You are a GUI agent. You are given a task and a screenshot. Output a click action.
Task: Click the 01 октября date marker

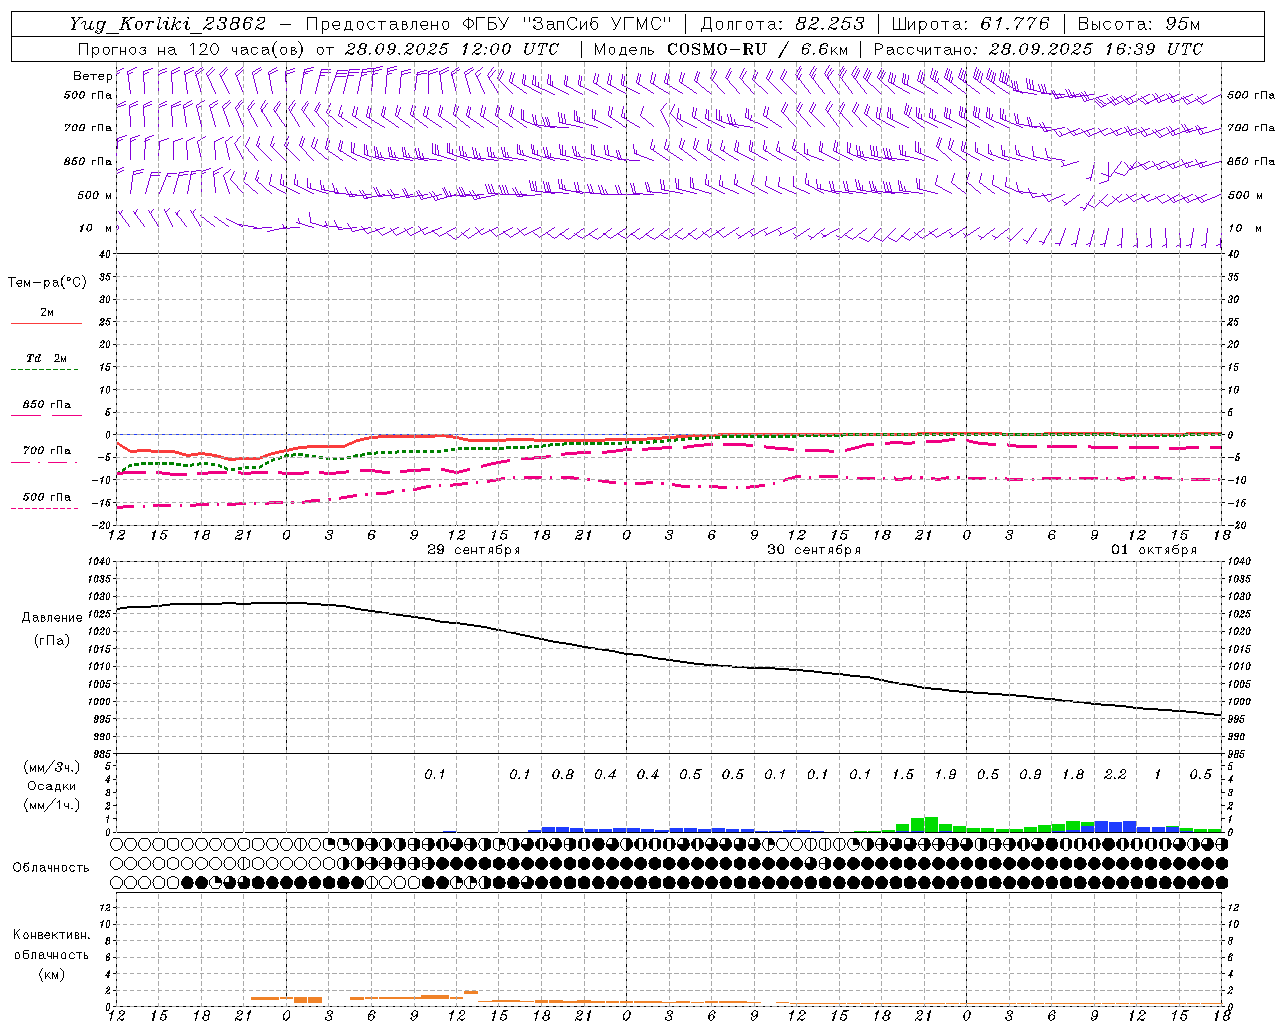click(1153, 550)
